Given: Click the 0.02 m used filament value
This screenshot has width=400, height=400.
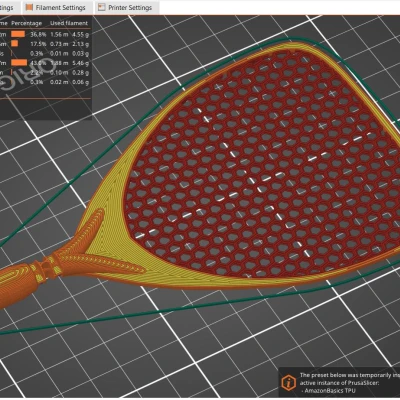Looking at the screenshot, I should (x=59, y=82).
